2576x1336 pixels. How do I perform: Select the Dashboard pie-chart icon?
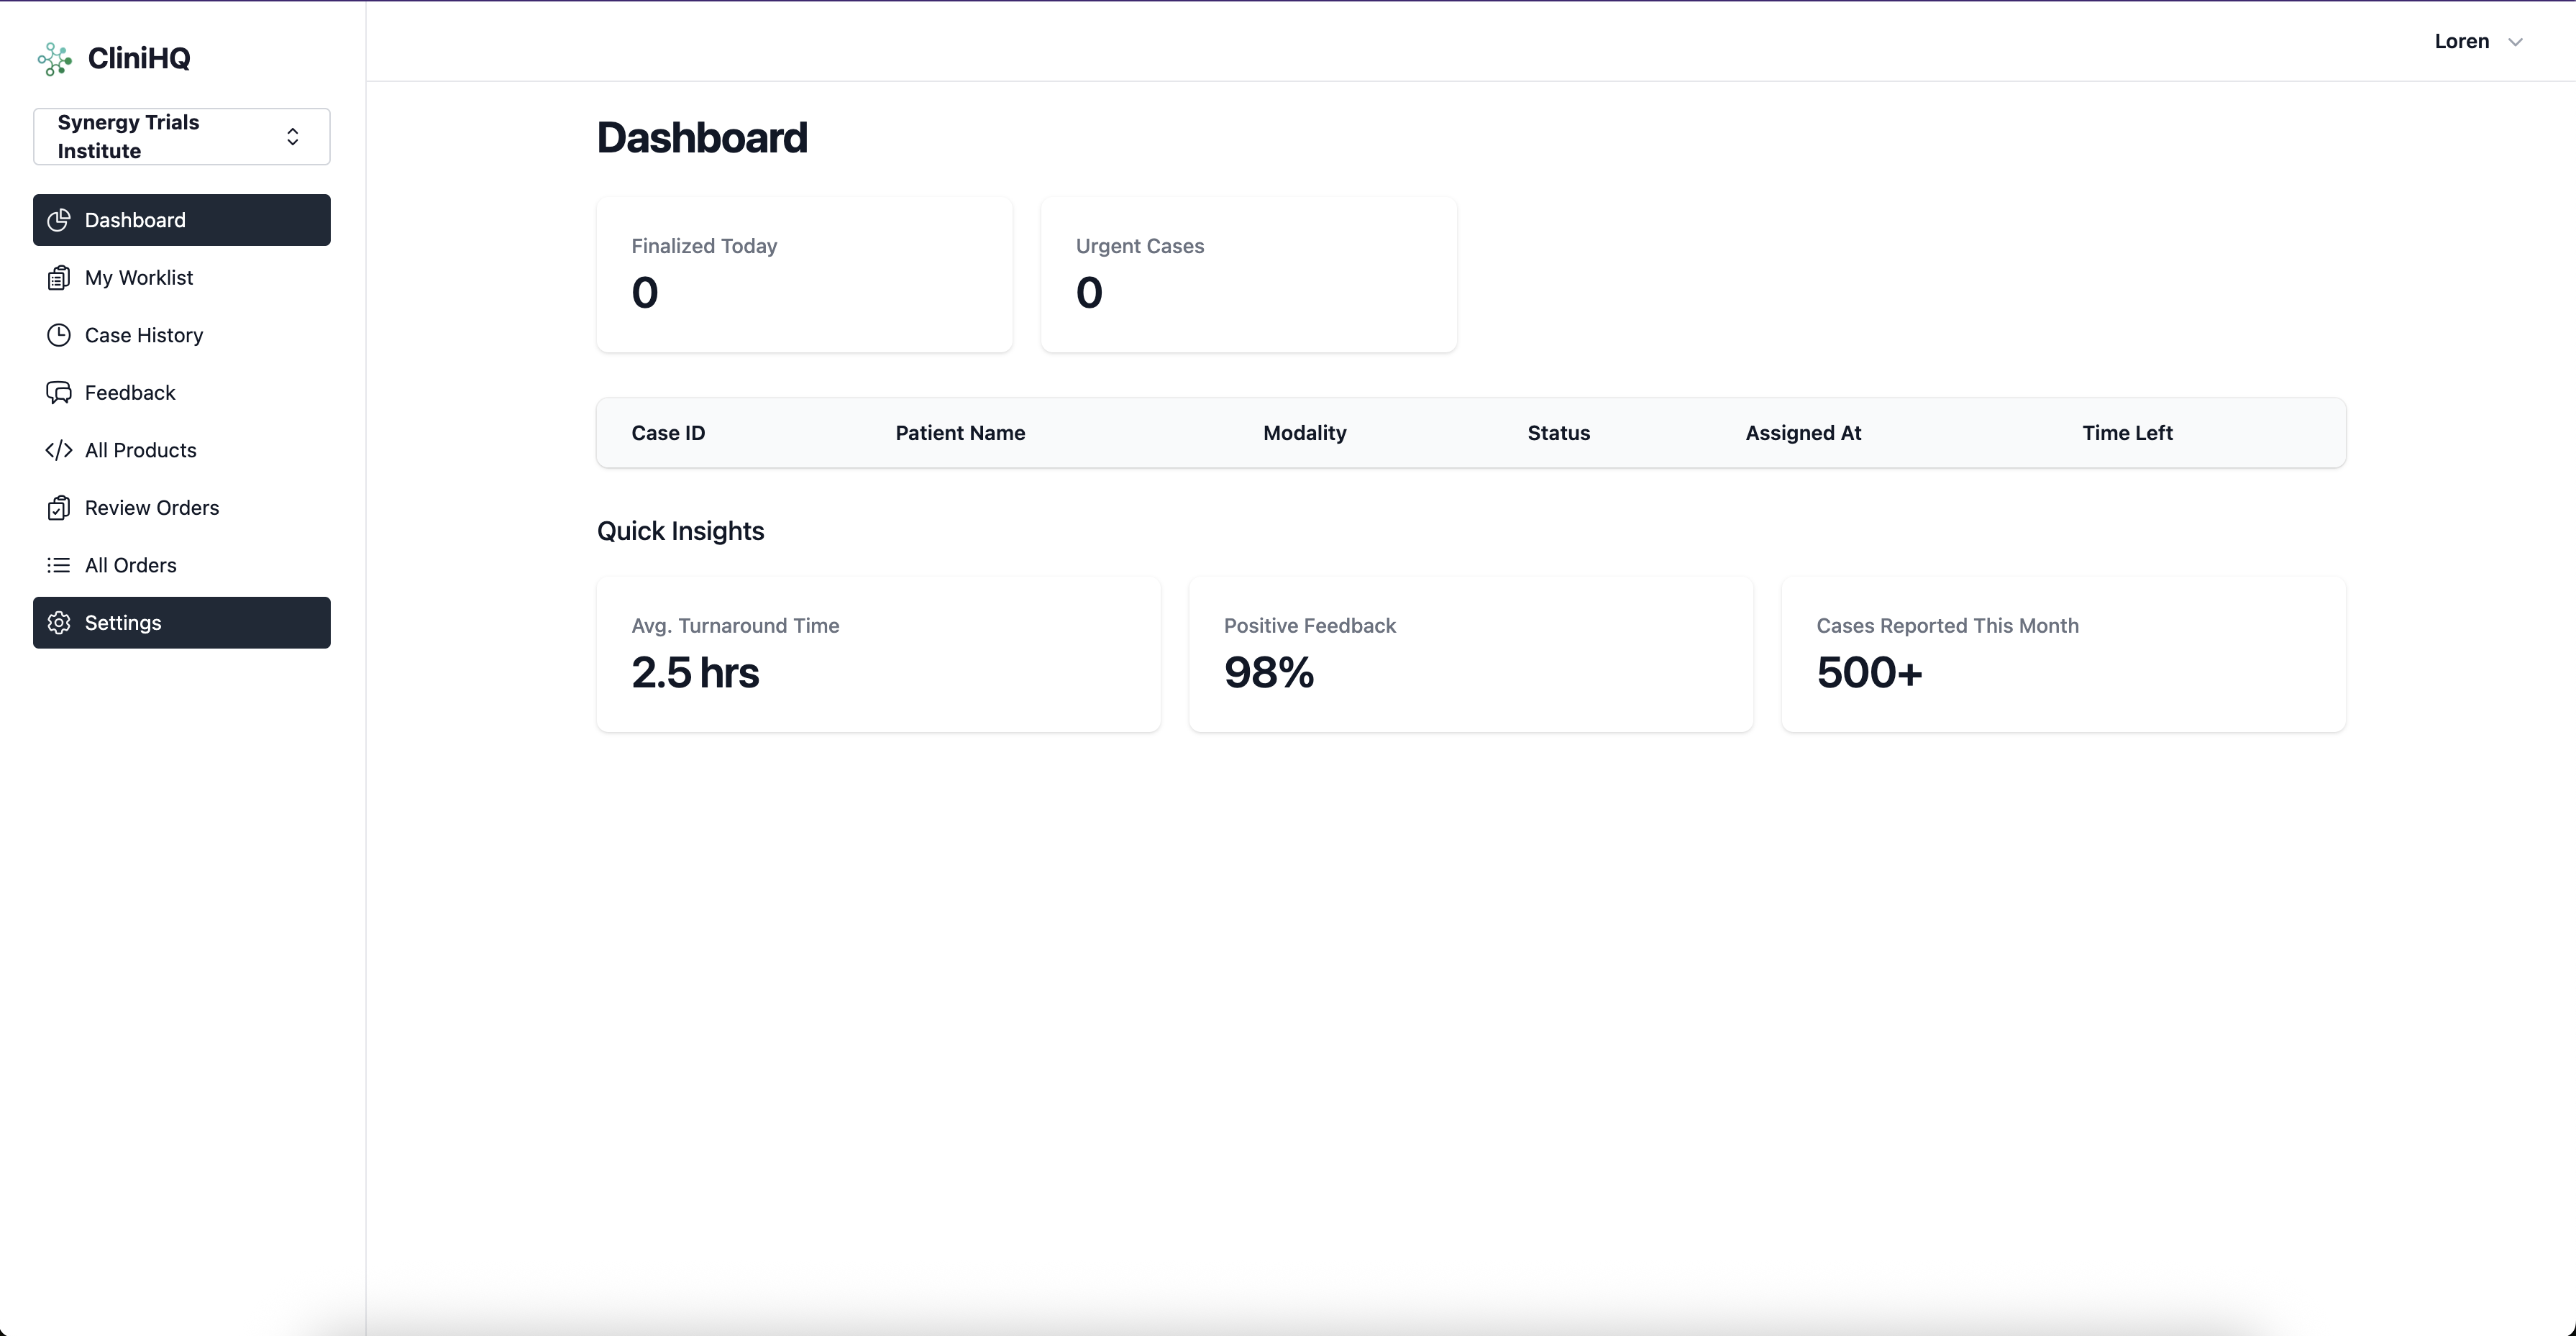[x=59, y=220]
